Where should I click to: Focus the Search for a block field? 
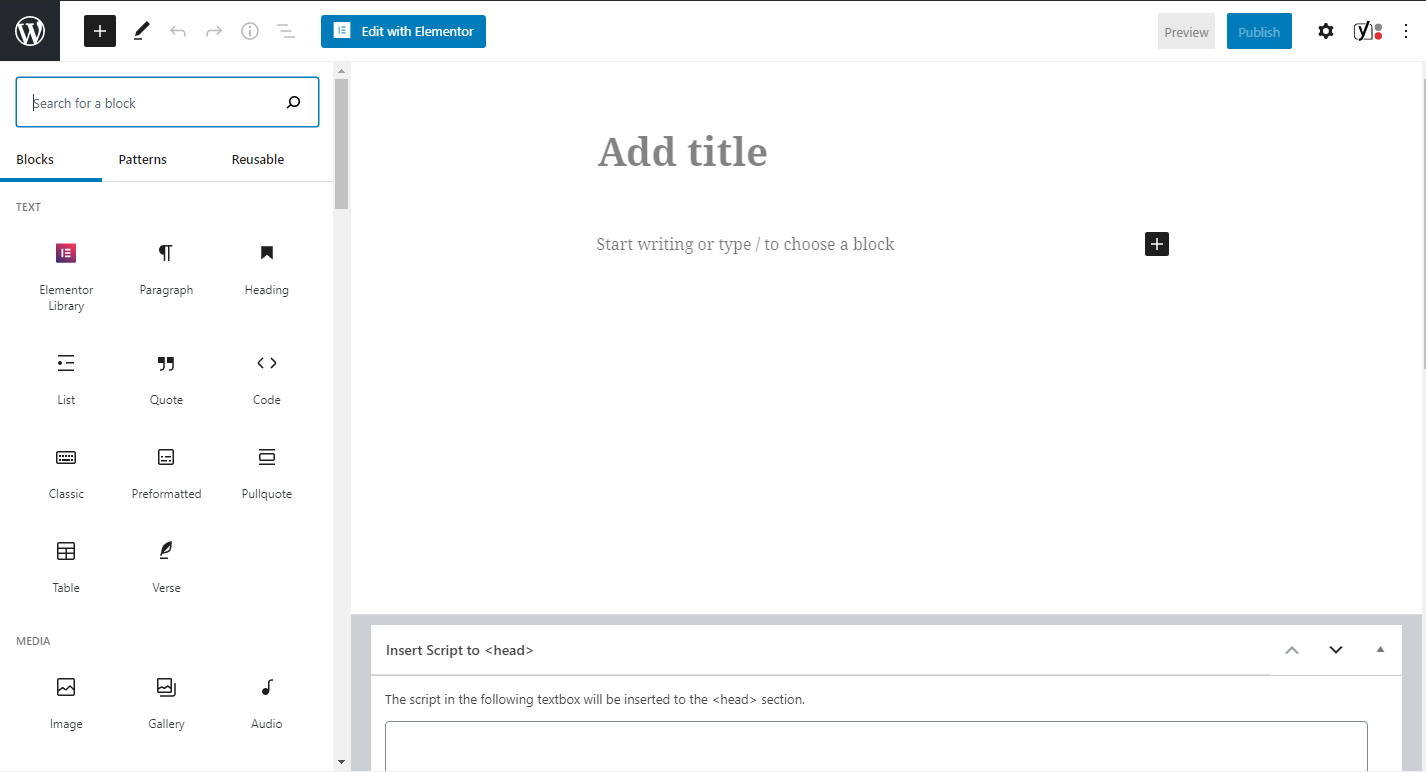[167, 102]
